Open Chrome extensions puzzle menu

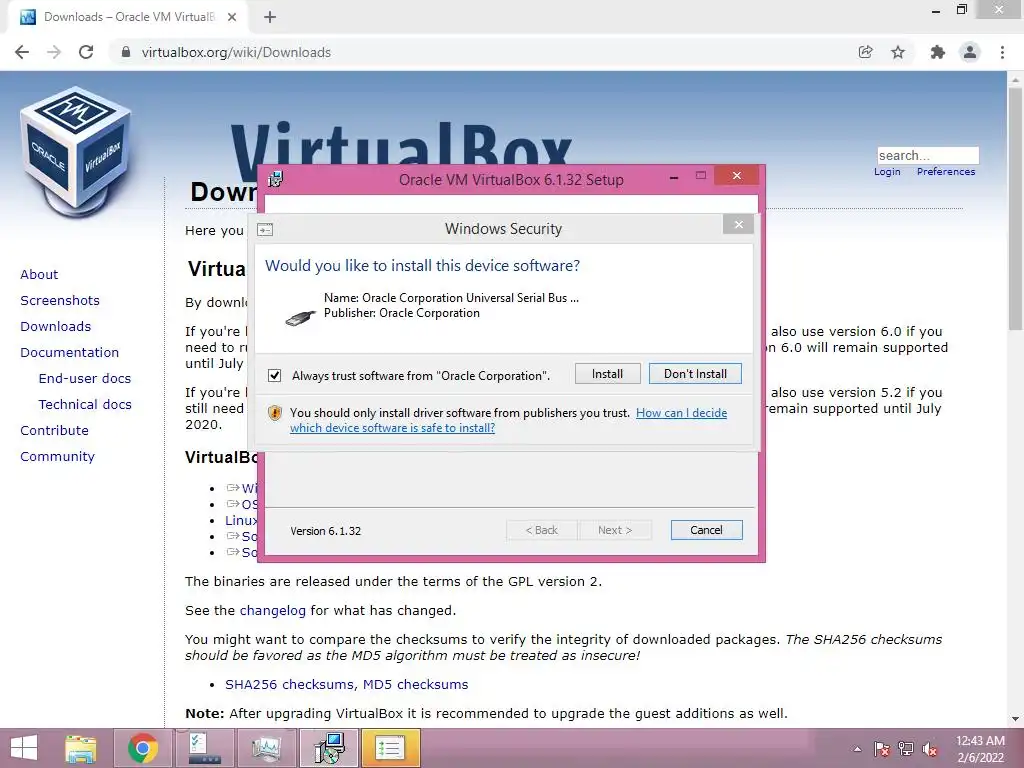938,52
